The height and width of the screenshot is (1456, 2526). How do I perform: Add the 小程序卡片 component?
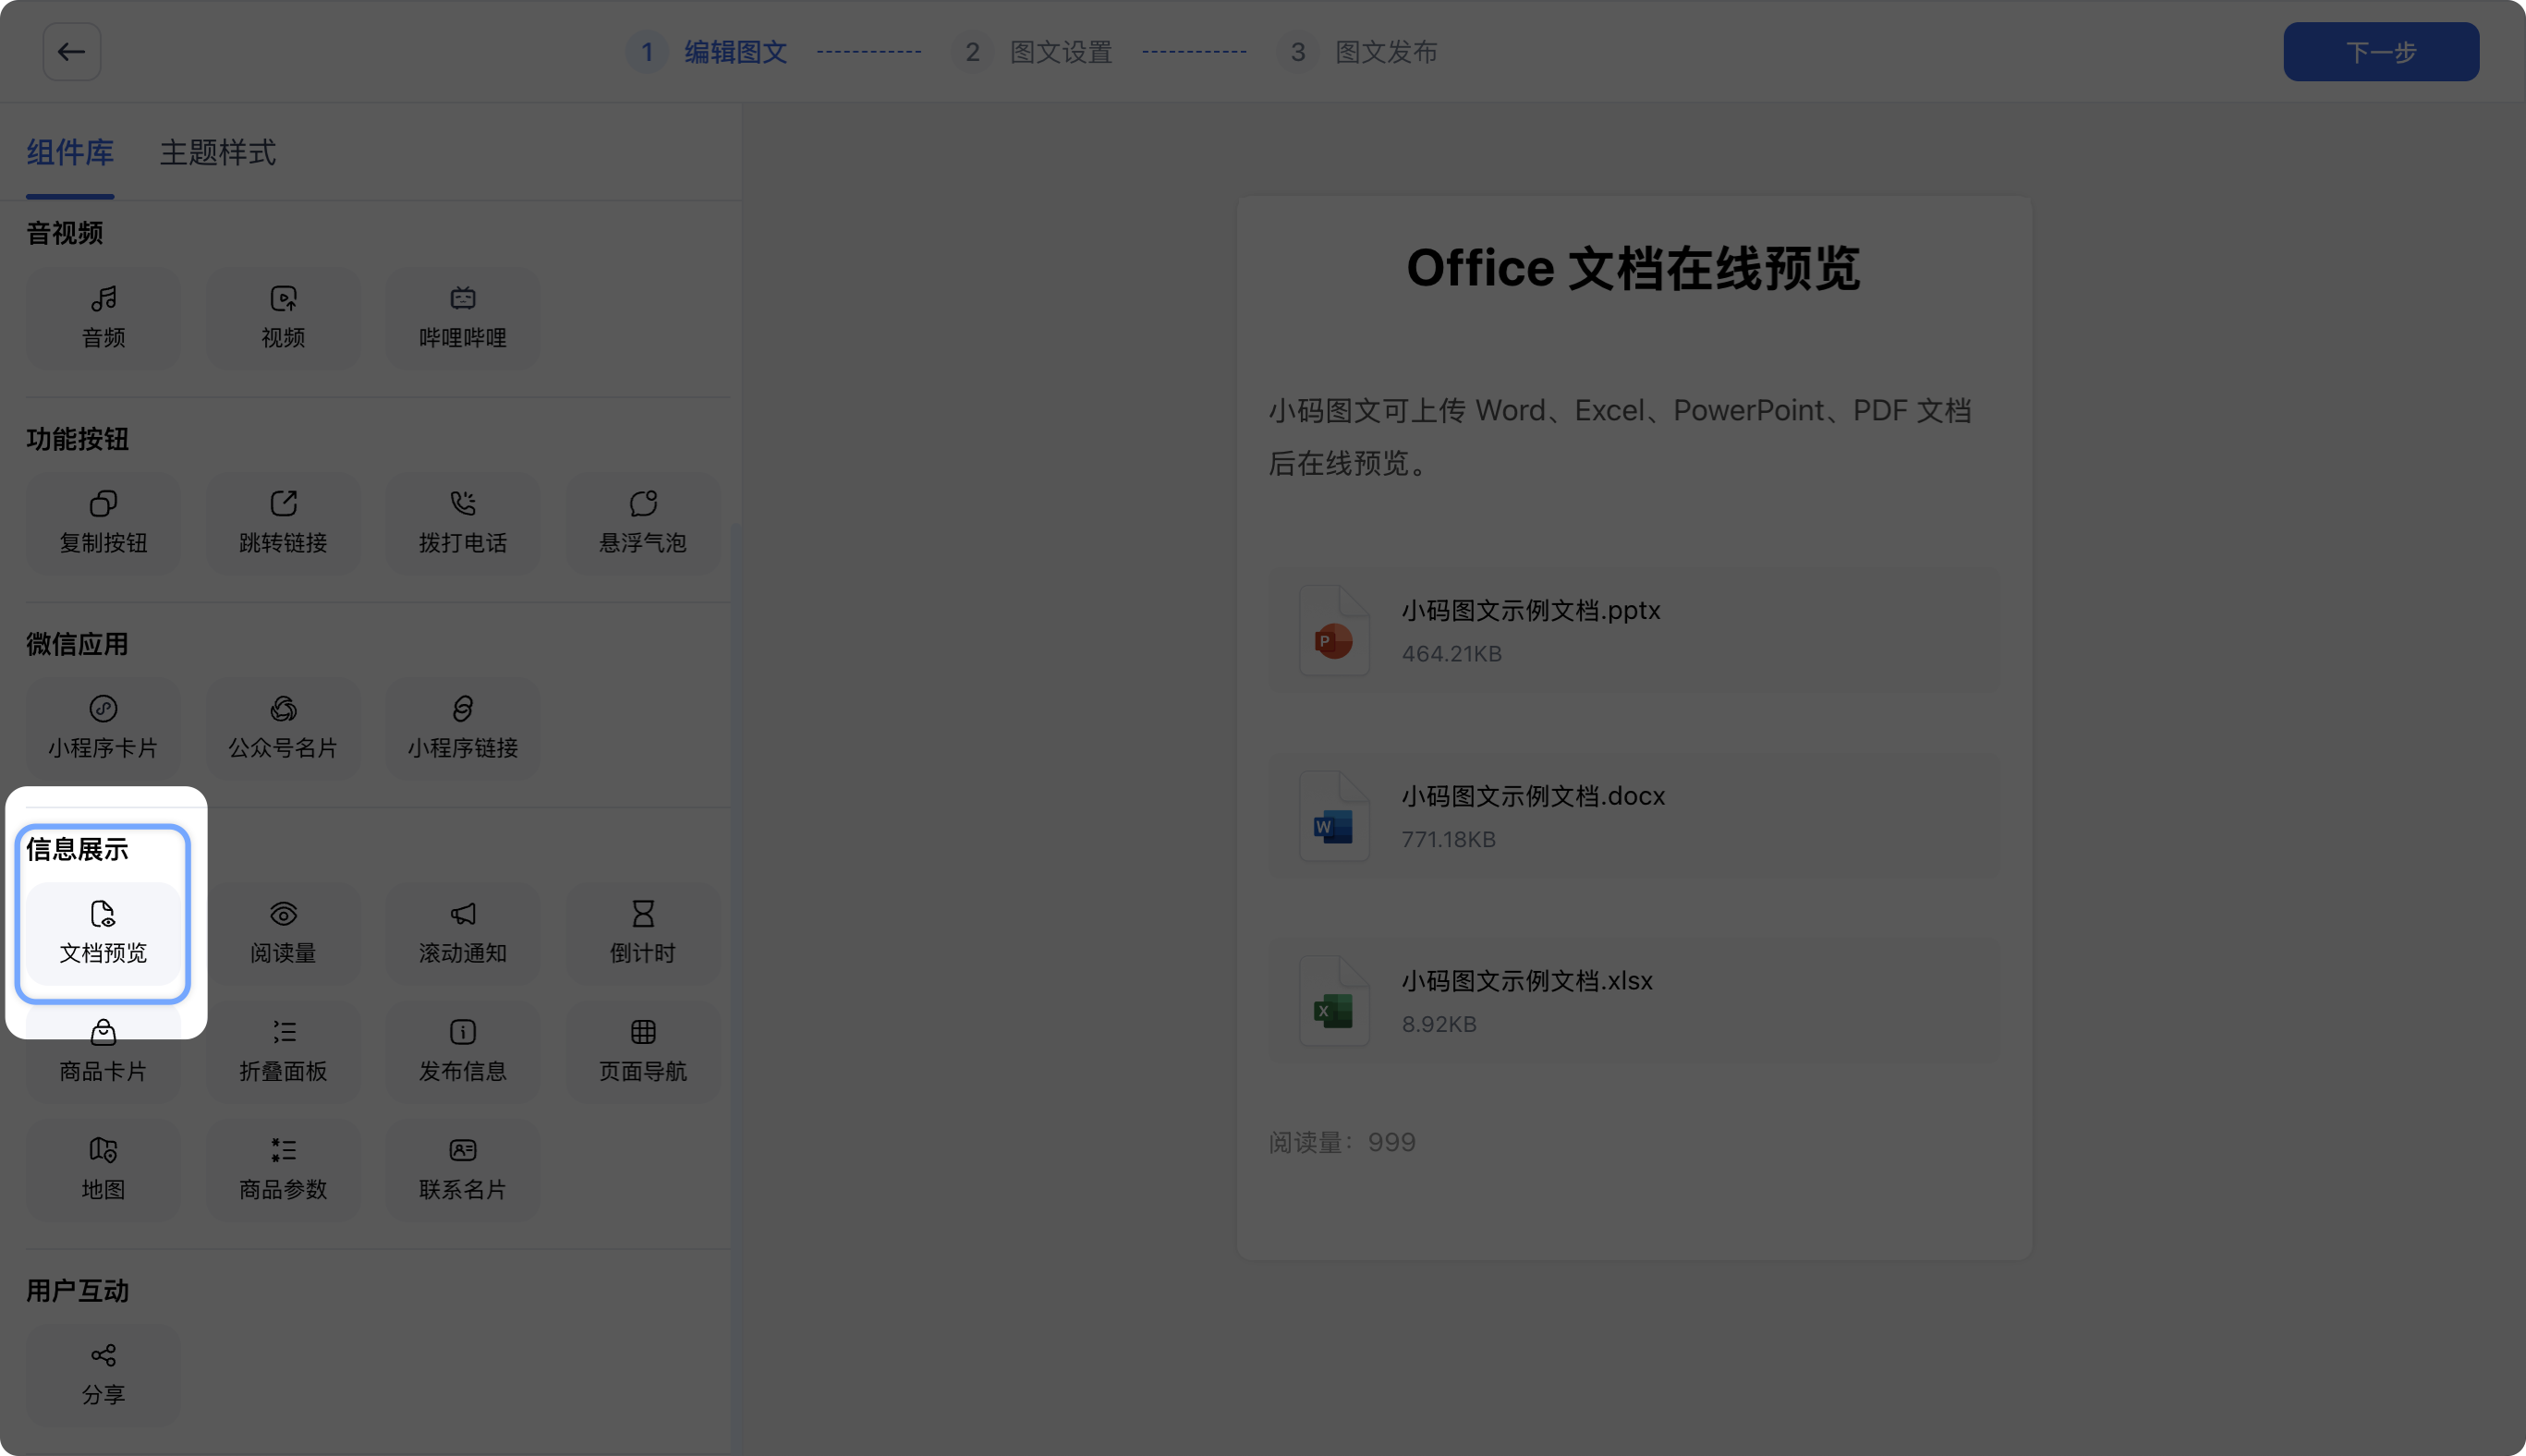(103, 728)
